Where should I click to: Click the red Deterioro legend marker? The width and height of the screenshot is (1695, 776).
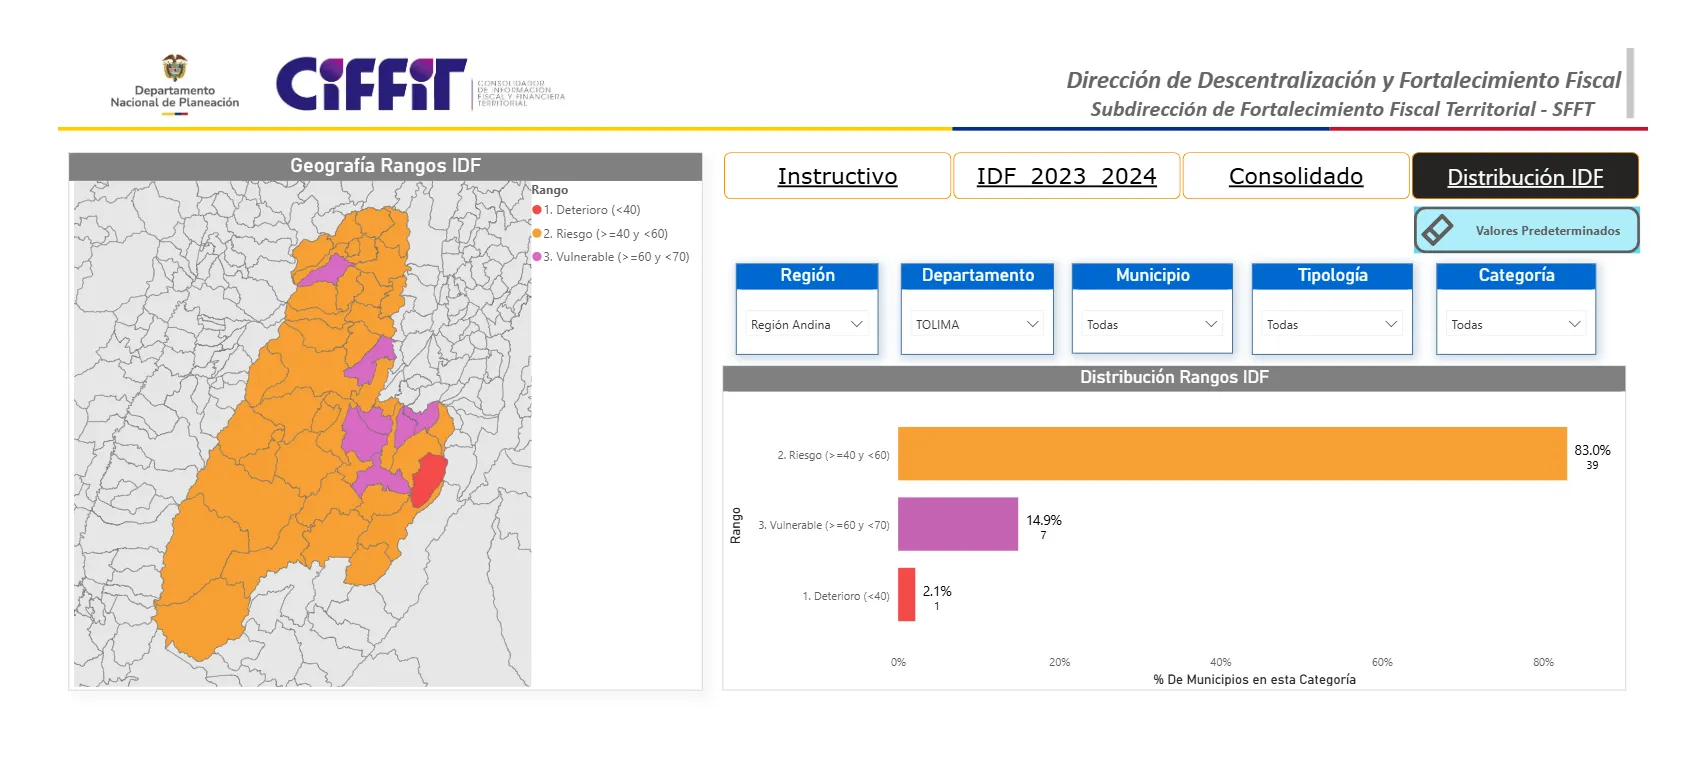point(537,210)
